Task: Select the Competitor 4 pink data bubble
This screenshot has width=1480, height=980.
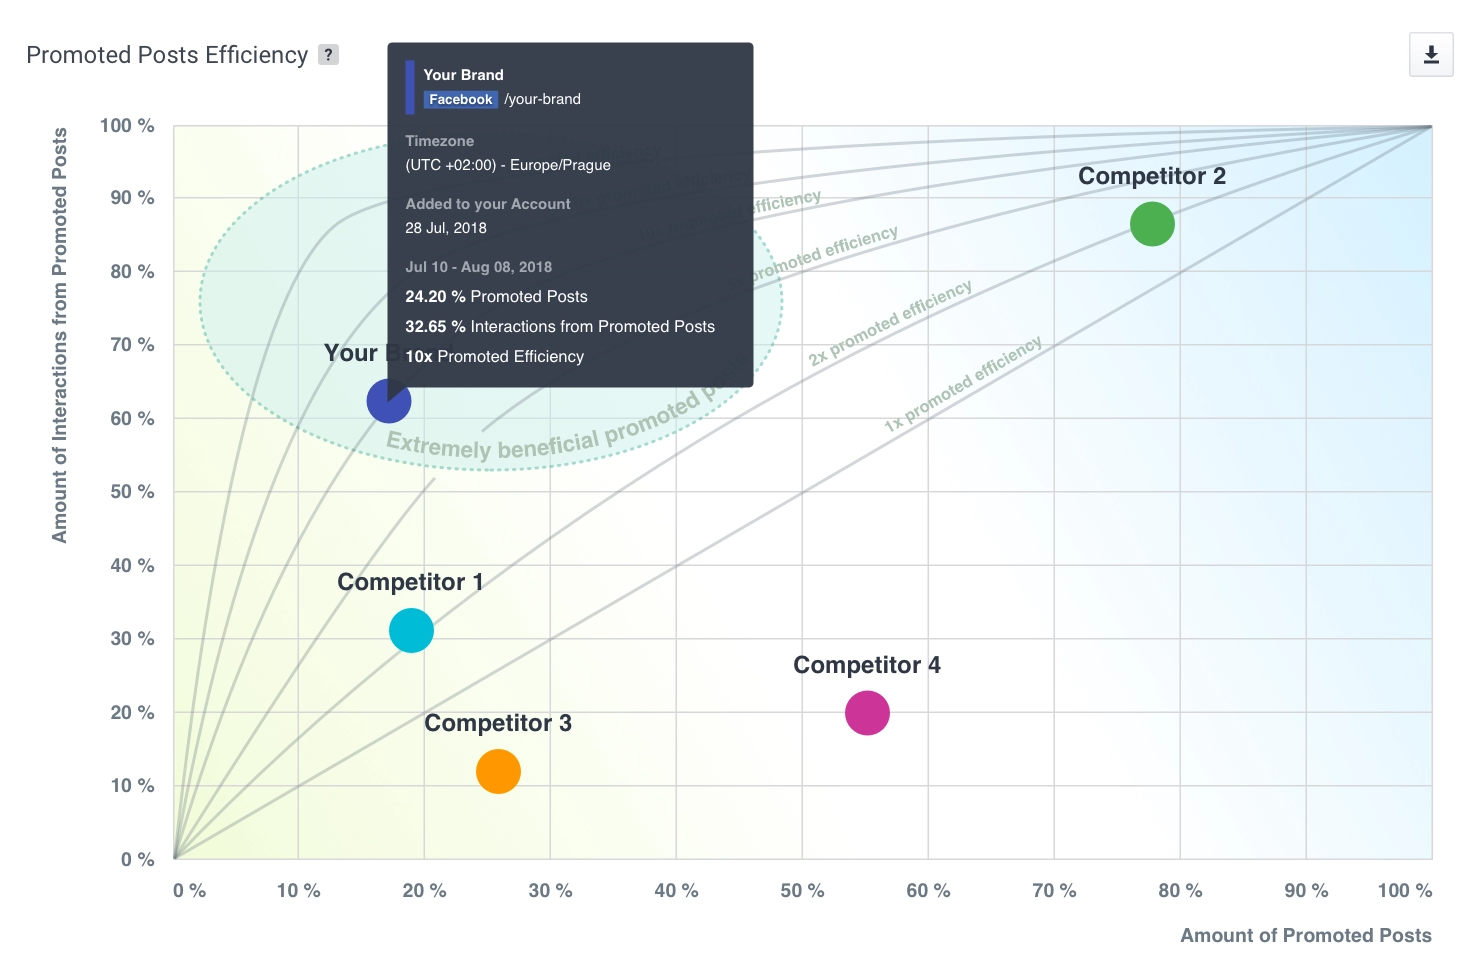Action: (x=867, y=713)
